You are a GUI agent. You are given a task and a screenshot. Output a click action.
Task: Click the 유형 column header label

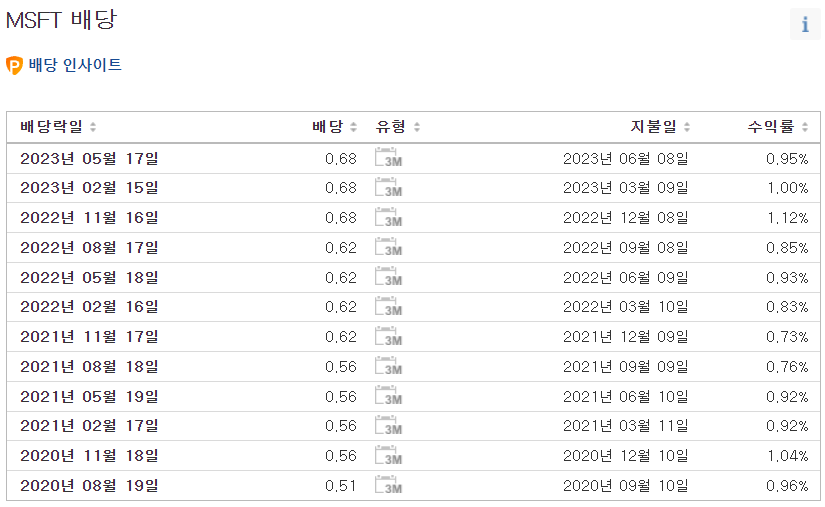(390, 127)
